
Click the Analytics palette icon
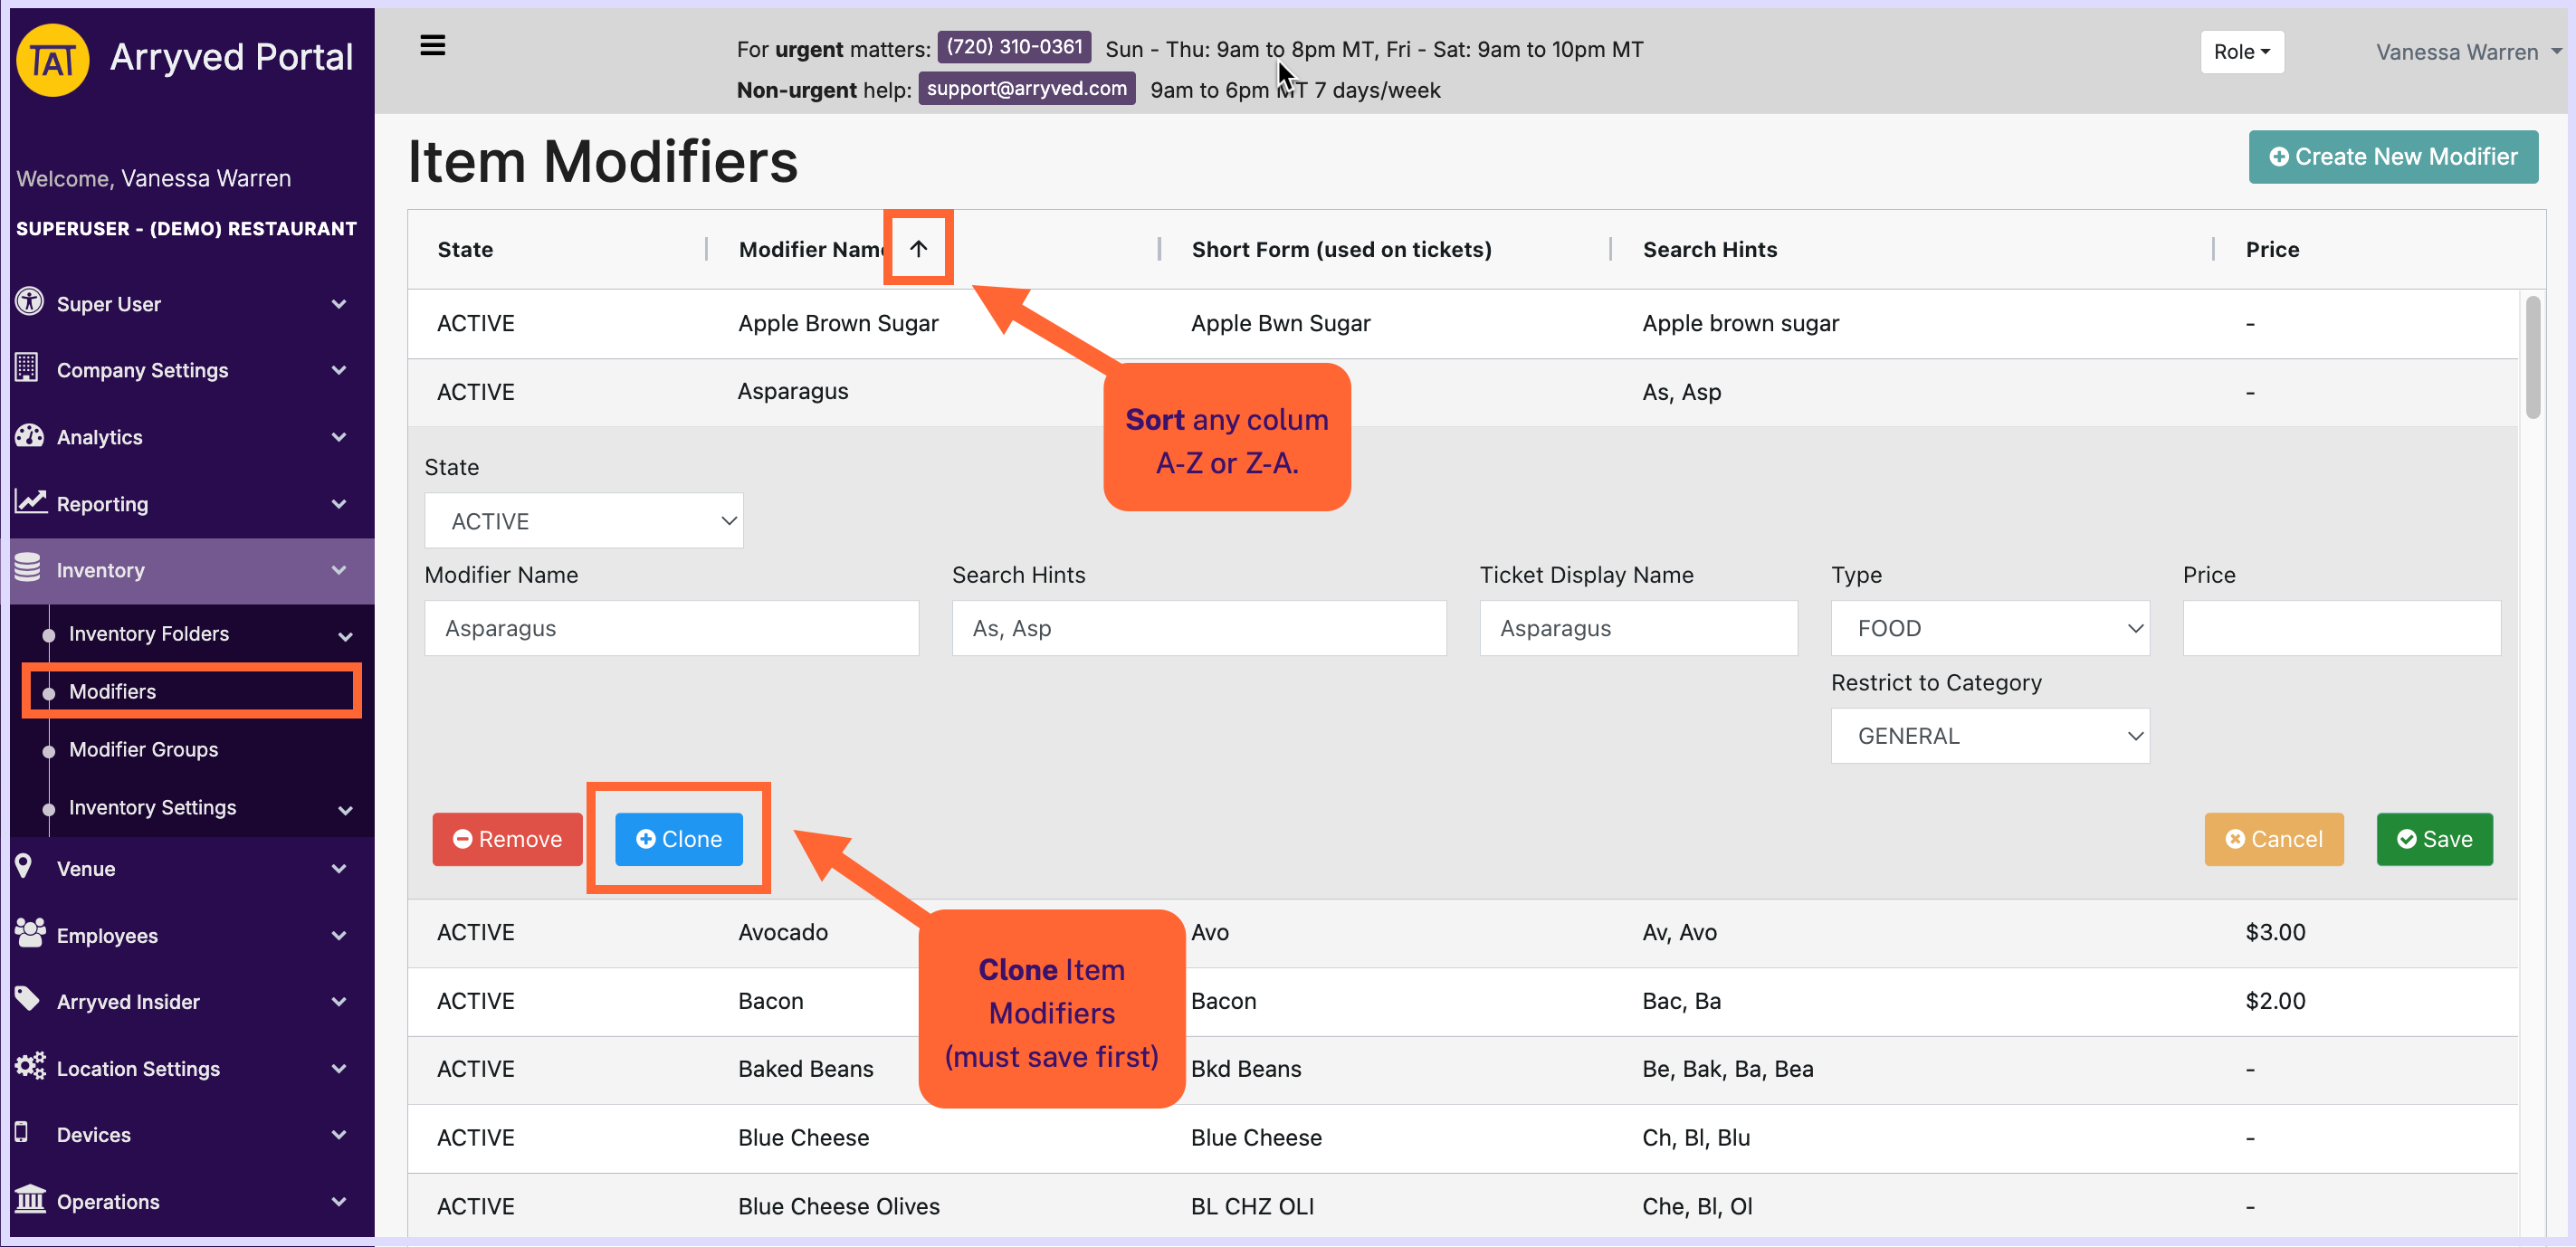[29, 435]
